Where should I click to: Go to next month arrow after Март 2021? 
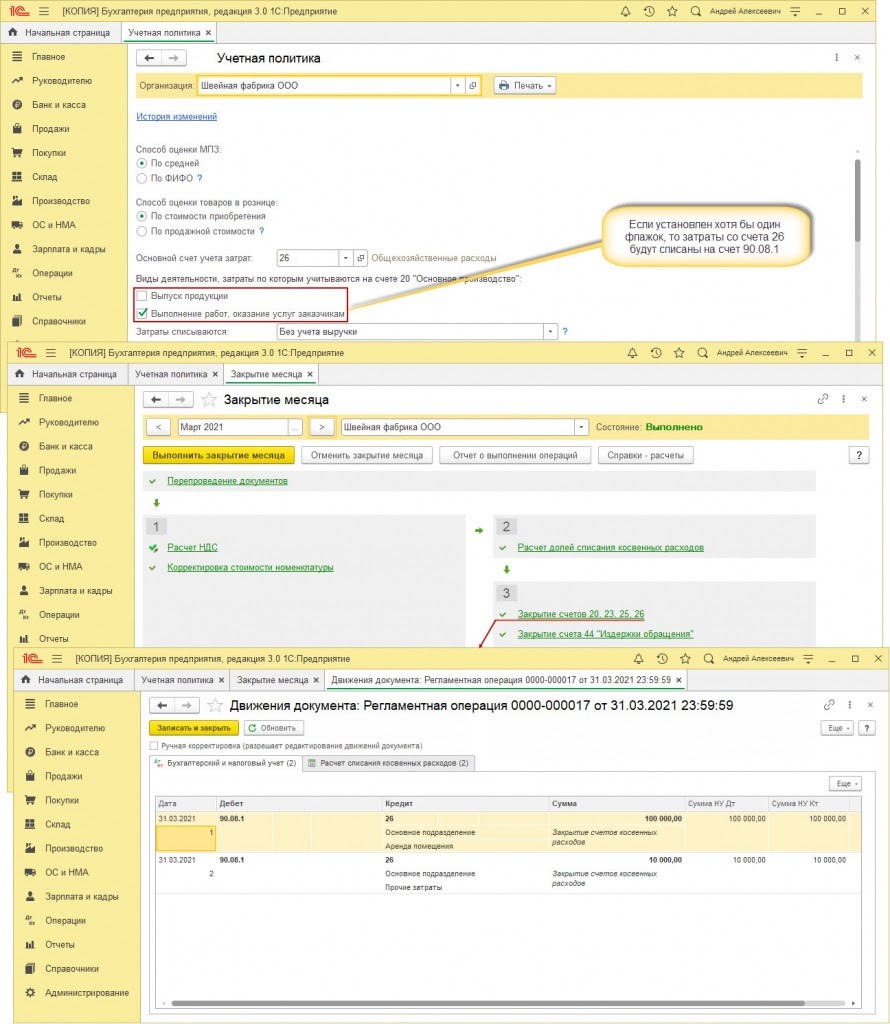321,427
